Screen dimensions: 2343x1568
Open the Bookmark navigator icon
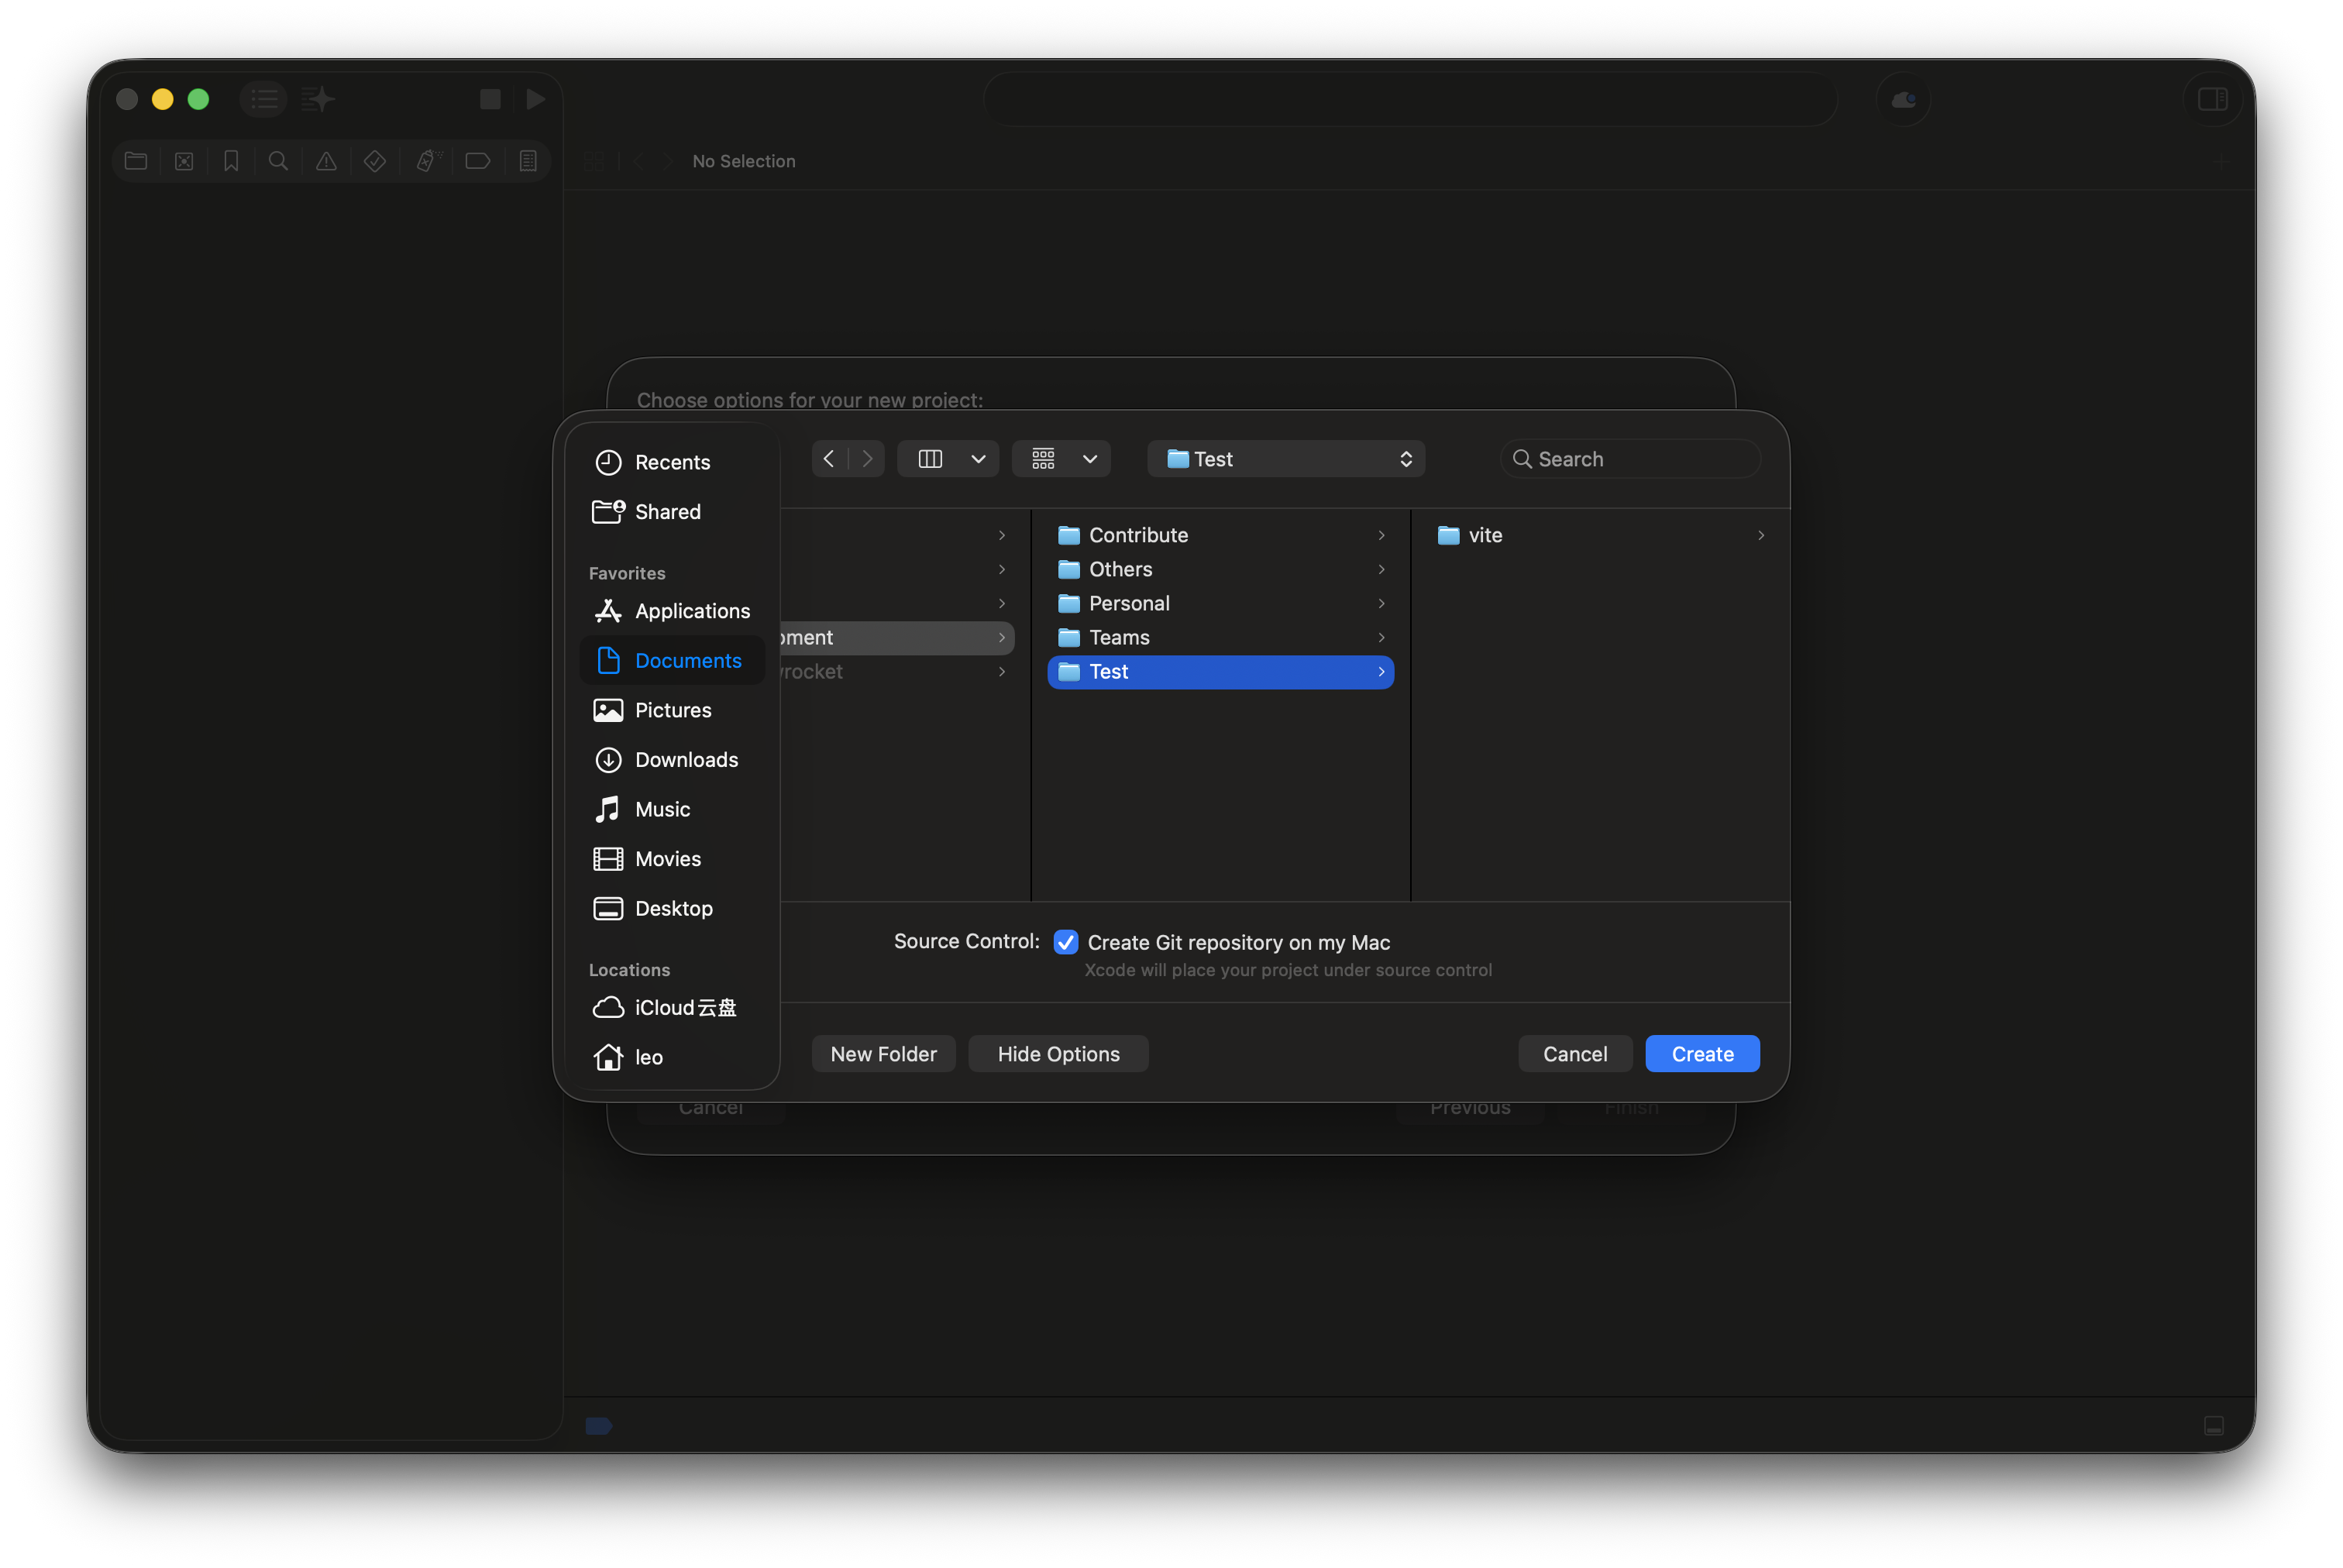pos(231,161)
